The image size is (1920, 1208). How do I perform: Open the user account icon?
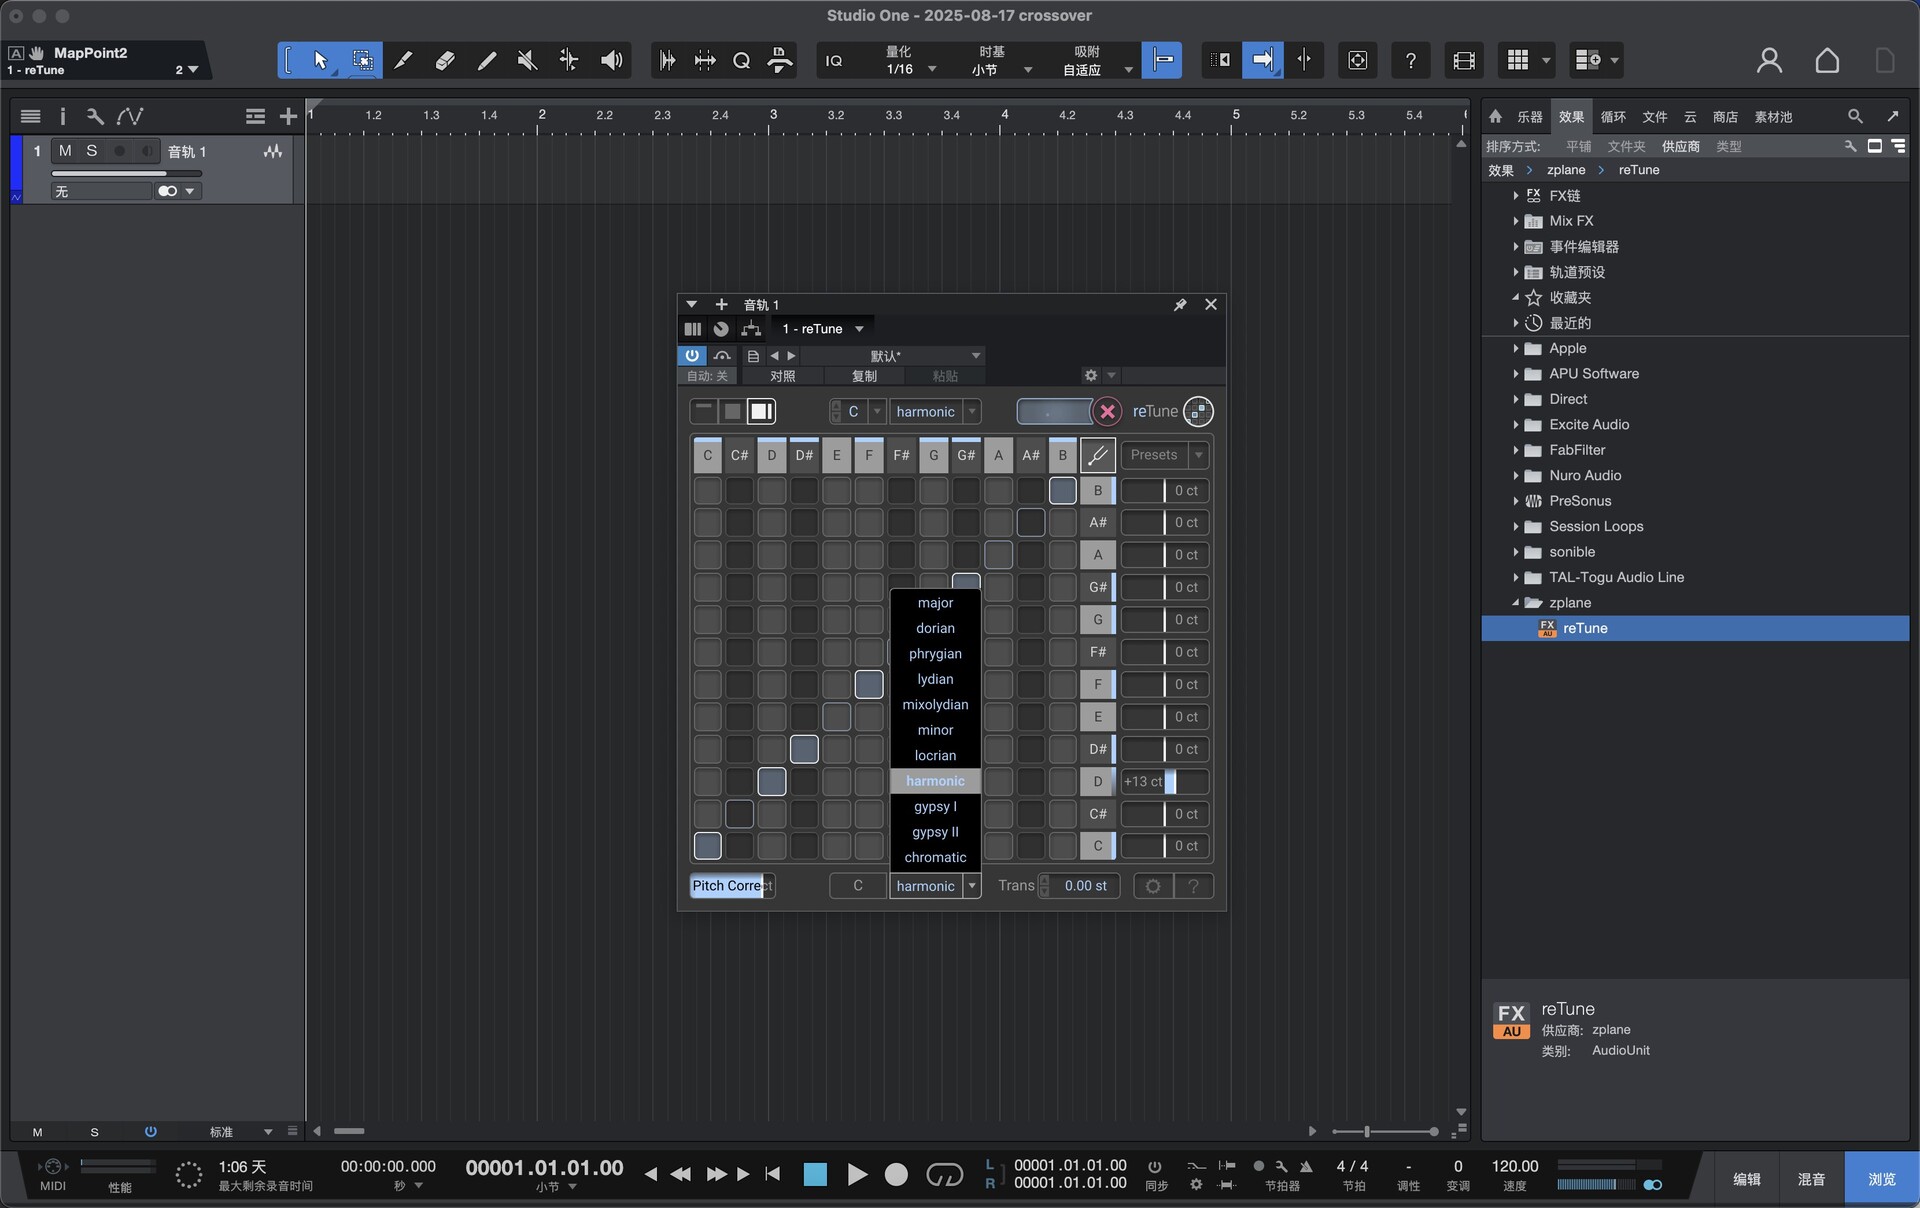pyautogui.click(x=1769, y=61)
